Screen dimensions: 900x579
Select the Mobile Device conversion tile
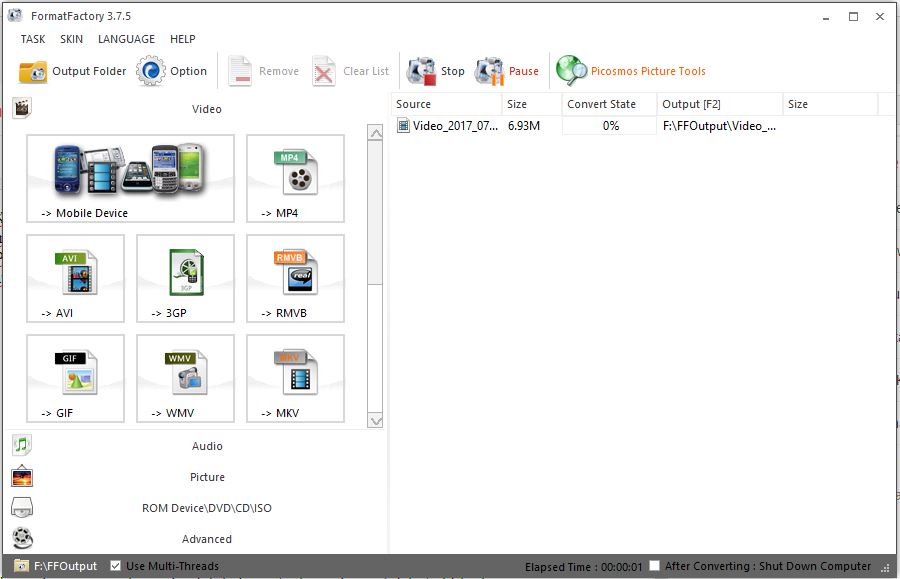click(130, 178)
